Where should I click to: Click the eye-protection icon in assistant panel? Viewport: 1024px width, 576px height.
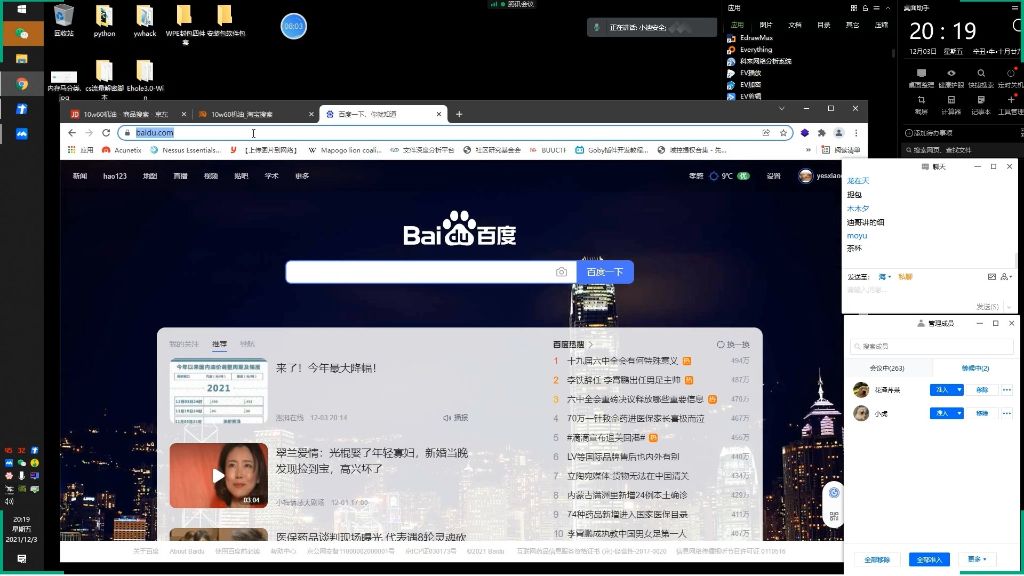coord(951,78)
